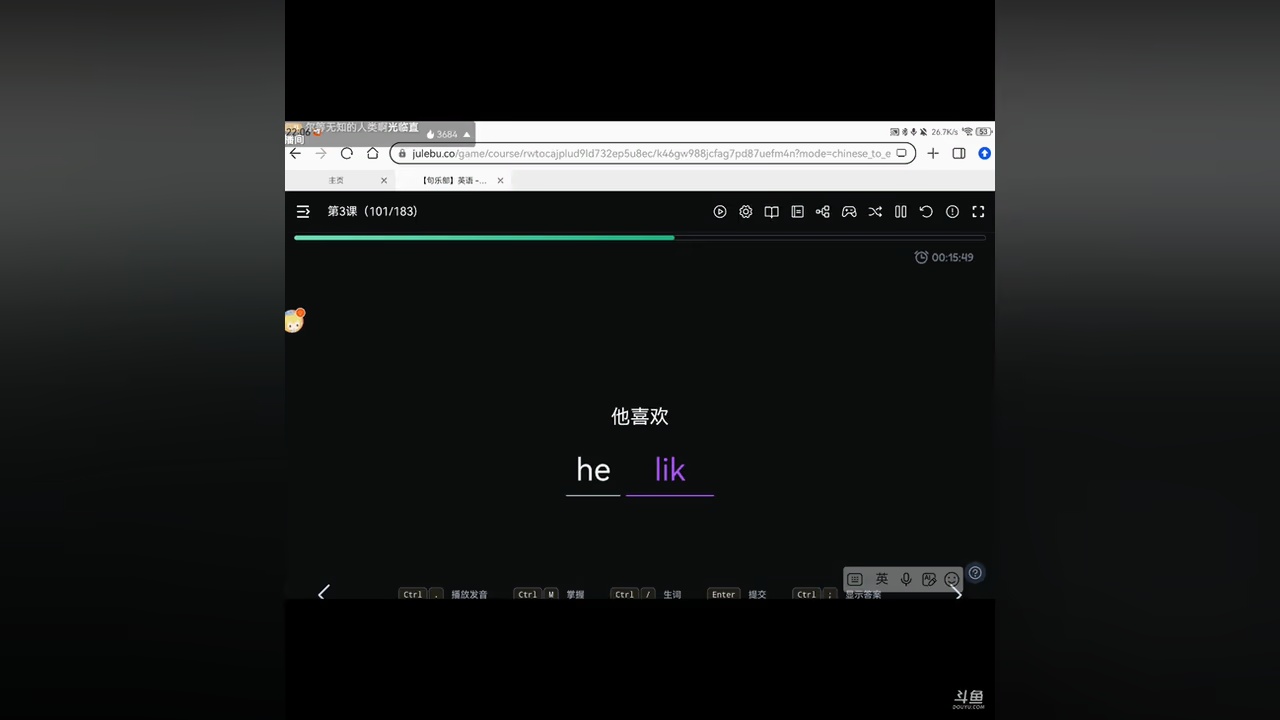The height and width of the screenshot is (720, 1280).
Task: Click the stream popularity count 3684
Action: [x=447, y=134]
